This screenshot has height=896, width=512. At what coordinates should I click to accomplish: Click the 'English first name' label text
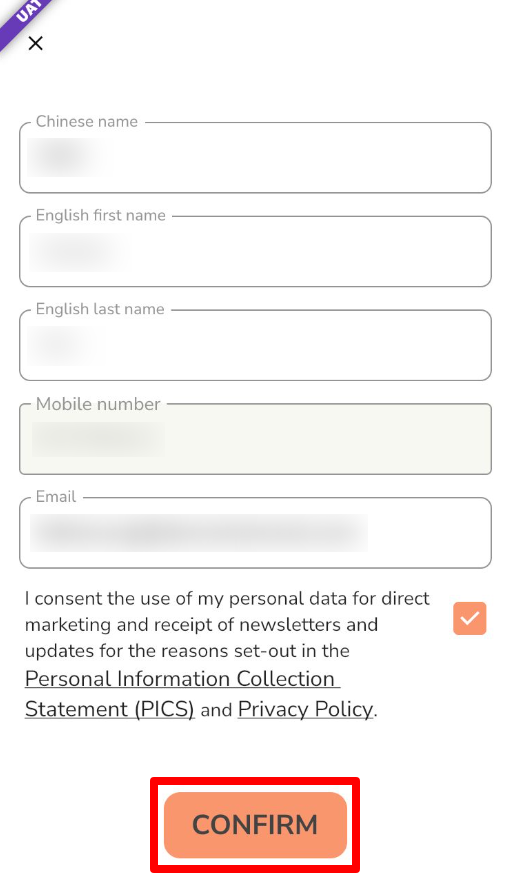[x=101, y=215]
